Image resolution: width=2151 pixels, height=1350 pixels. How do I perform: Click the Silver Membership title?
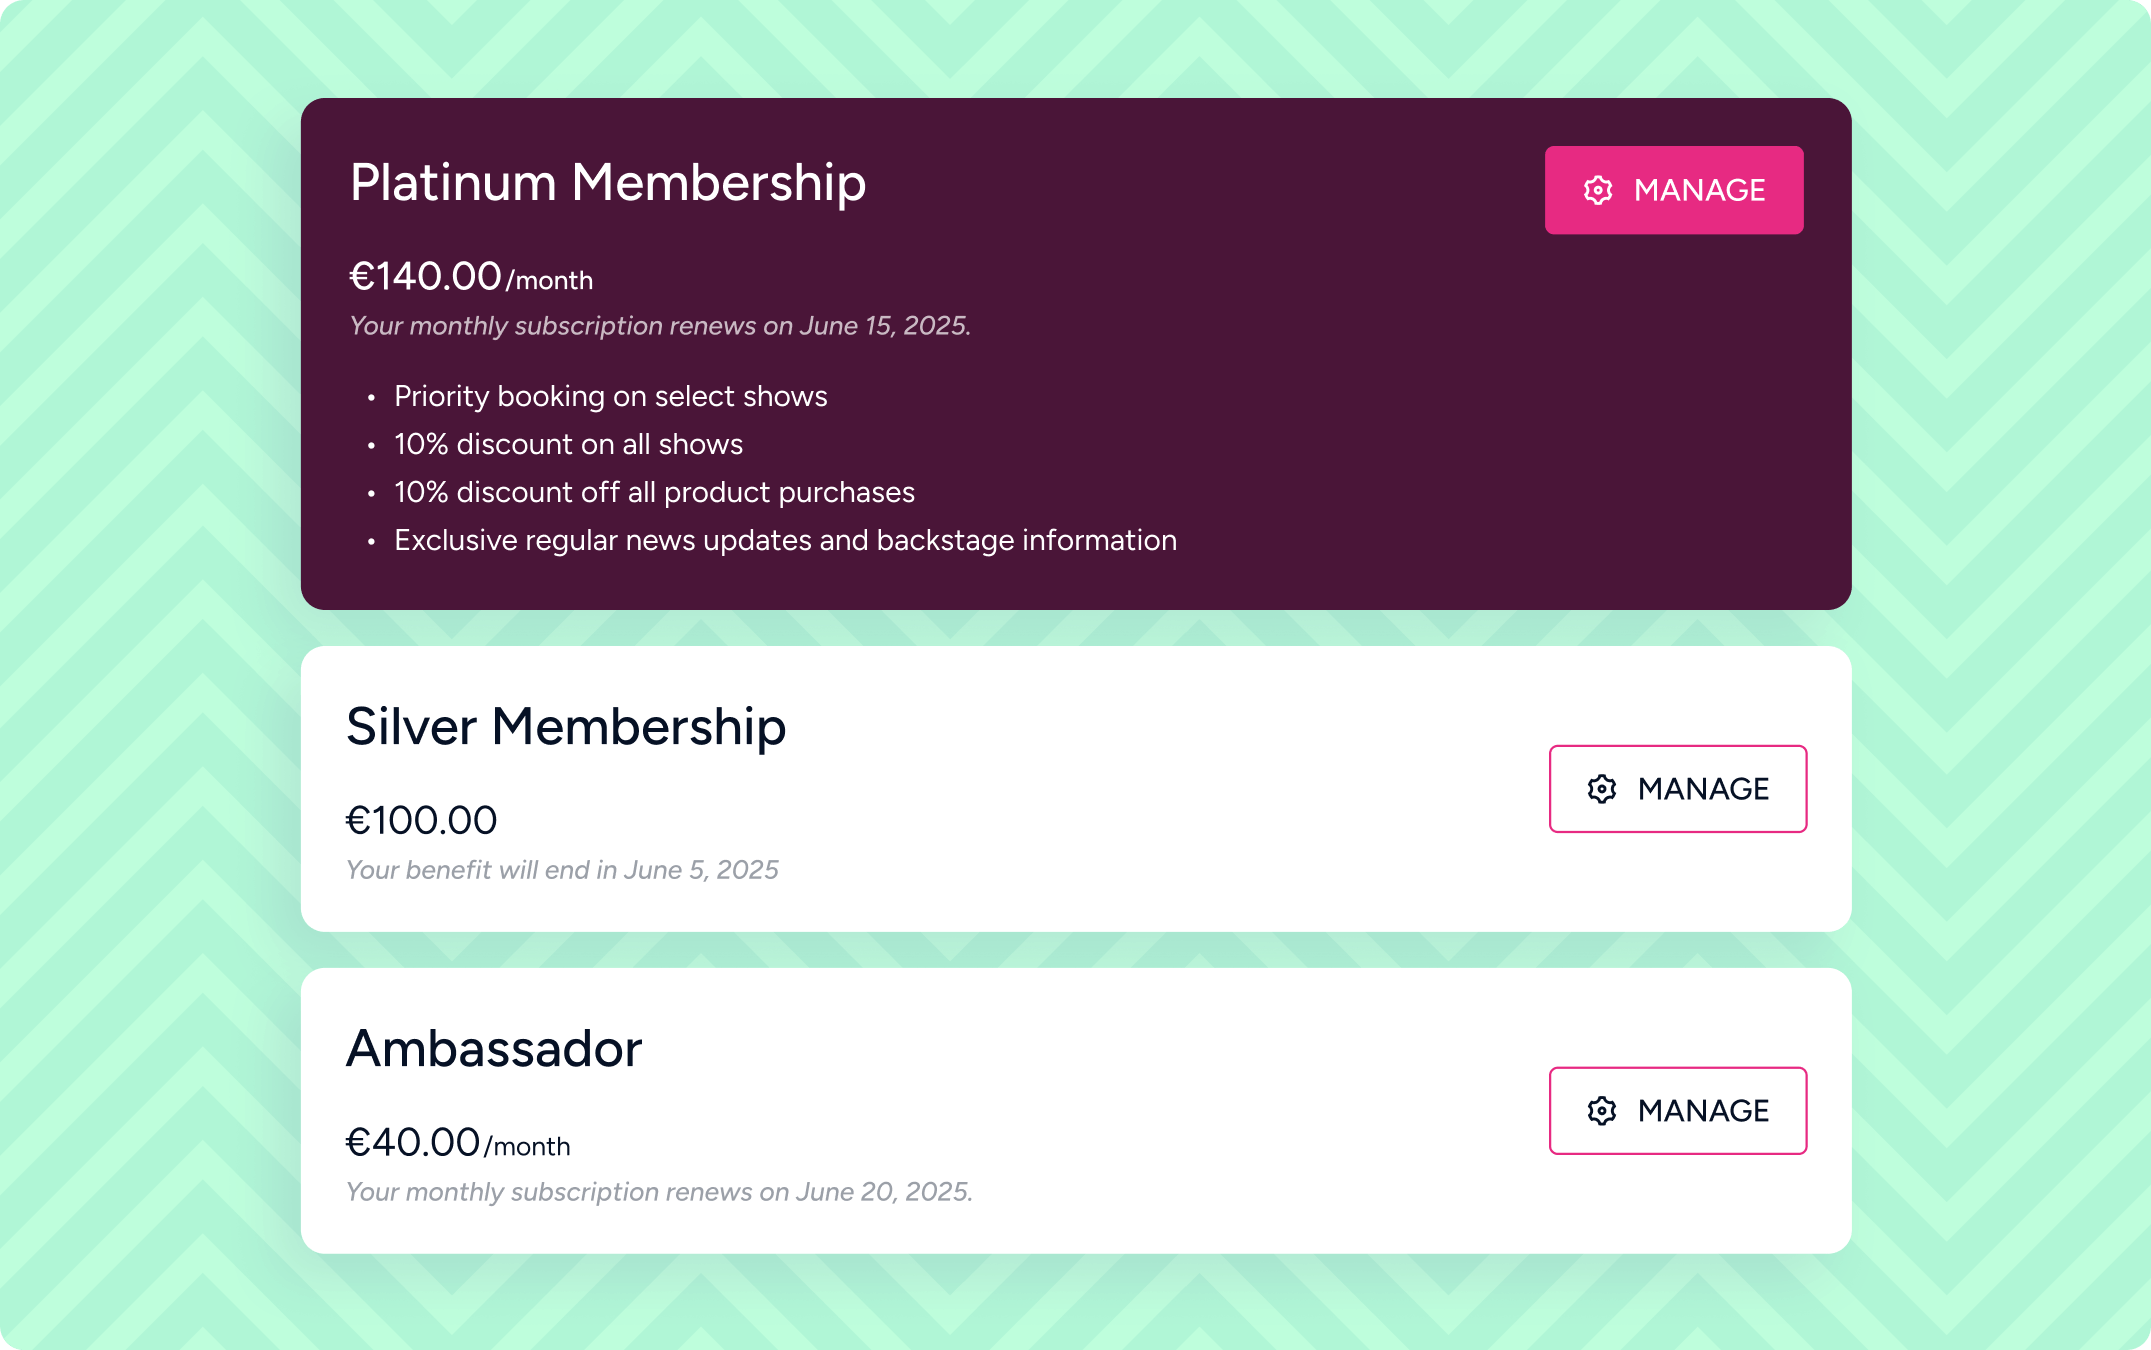point(565,727)
